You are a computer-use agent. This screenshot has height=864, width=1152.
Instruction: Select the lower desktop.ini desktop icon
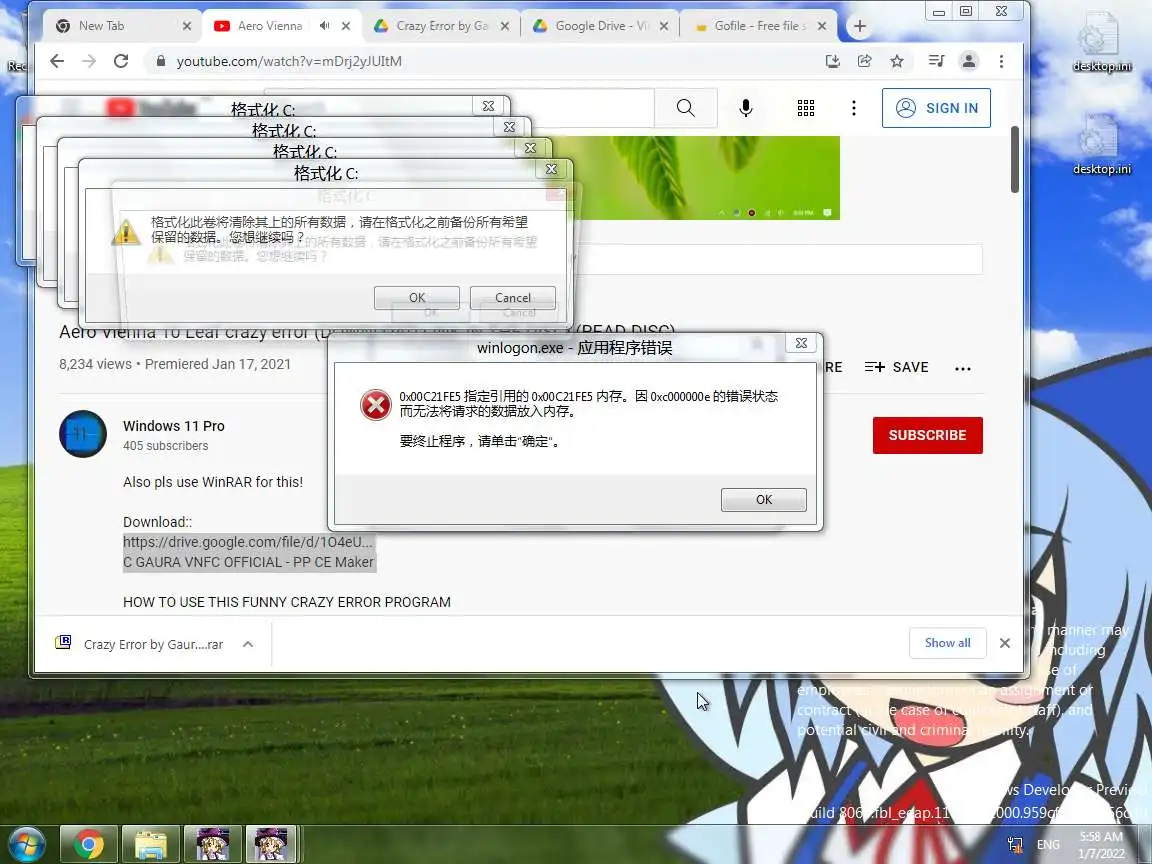point(1101,145)
